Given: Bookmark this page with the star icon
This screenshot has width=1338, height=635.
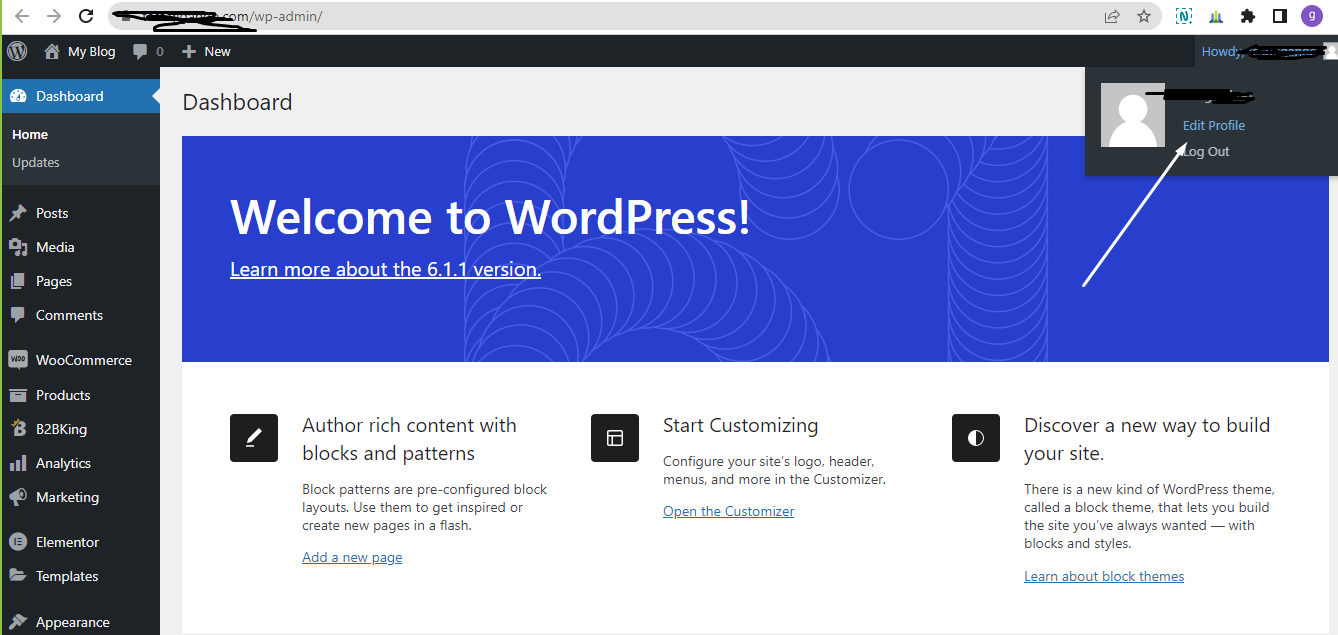Looking at the screenshot, I should [1144, 16].
